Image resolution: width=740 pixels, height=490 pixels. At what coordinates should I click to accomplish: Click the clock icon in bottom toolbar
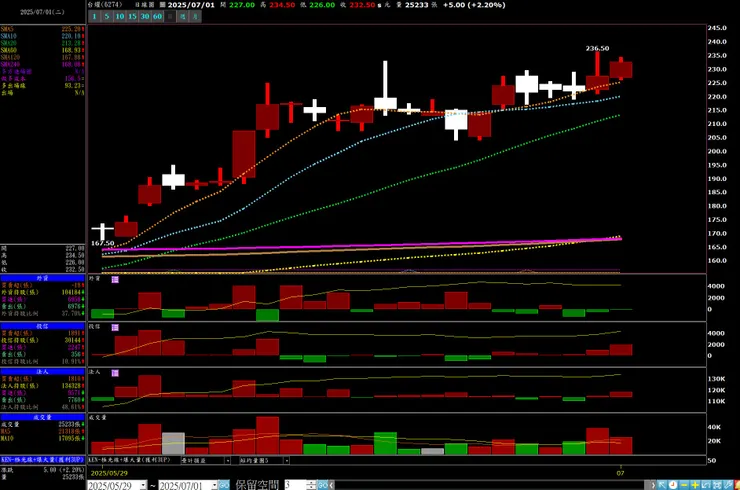(673, 485)
